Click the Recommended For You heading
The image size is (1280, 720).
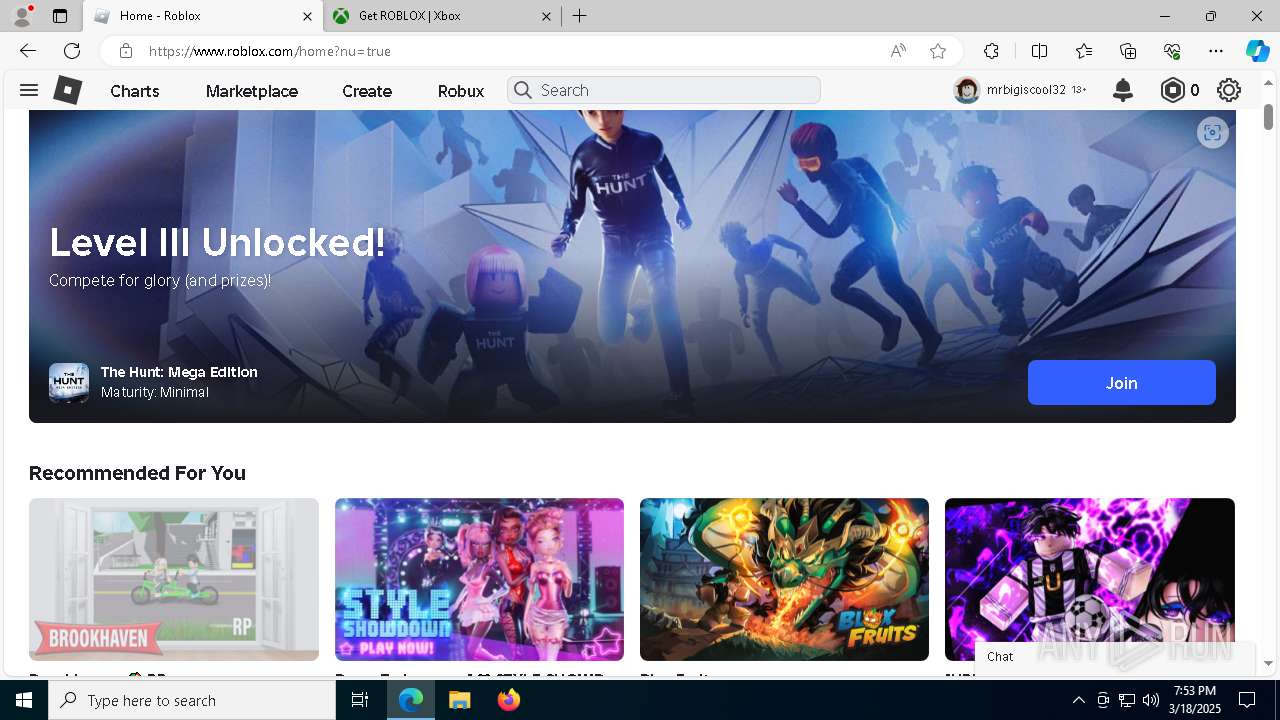coord(137,473)
